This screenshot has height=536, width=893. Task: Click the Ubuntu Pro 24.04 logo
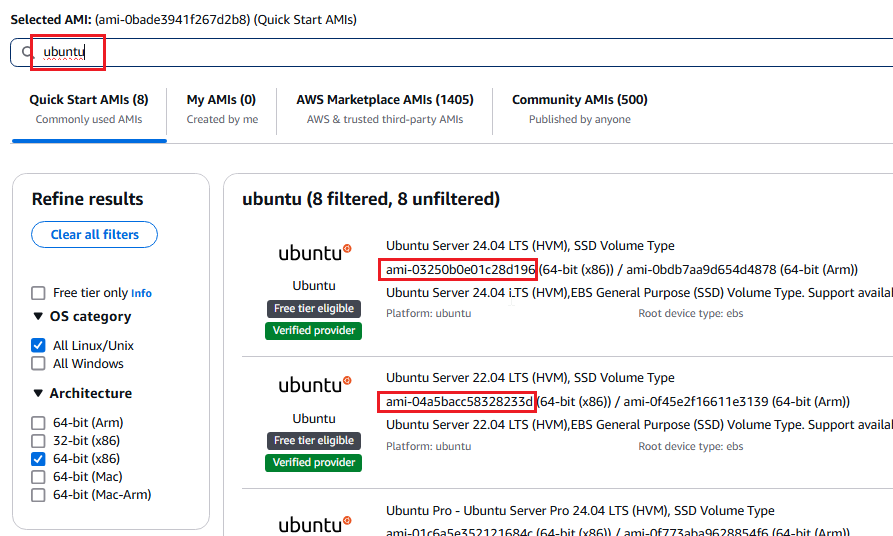tap(314, 524)
